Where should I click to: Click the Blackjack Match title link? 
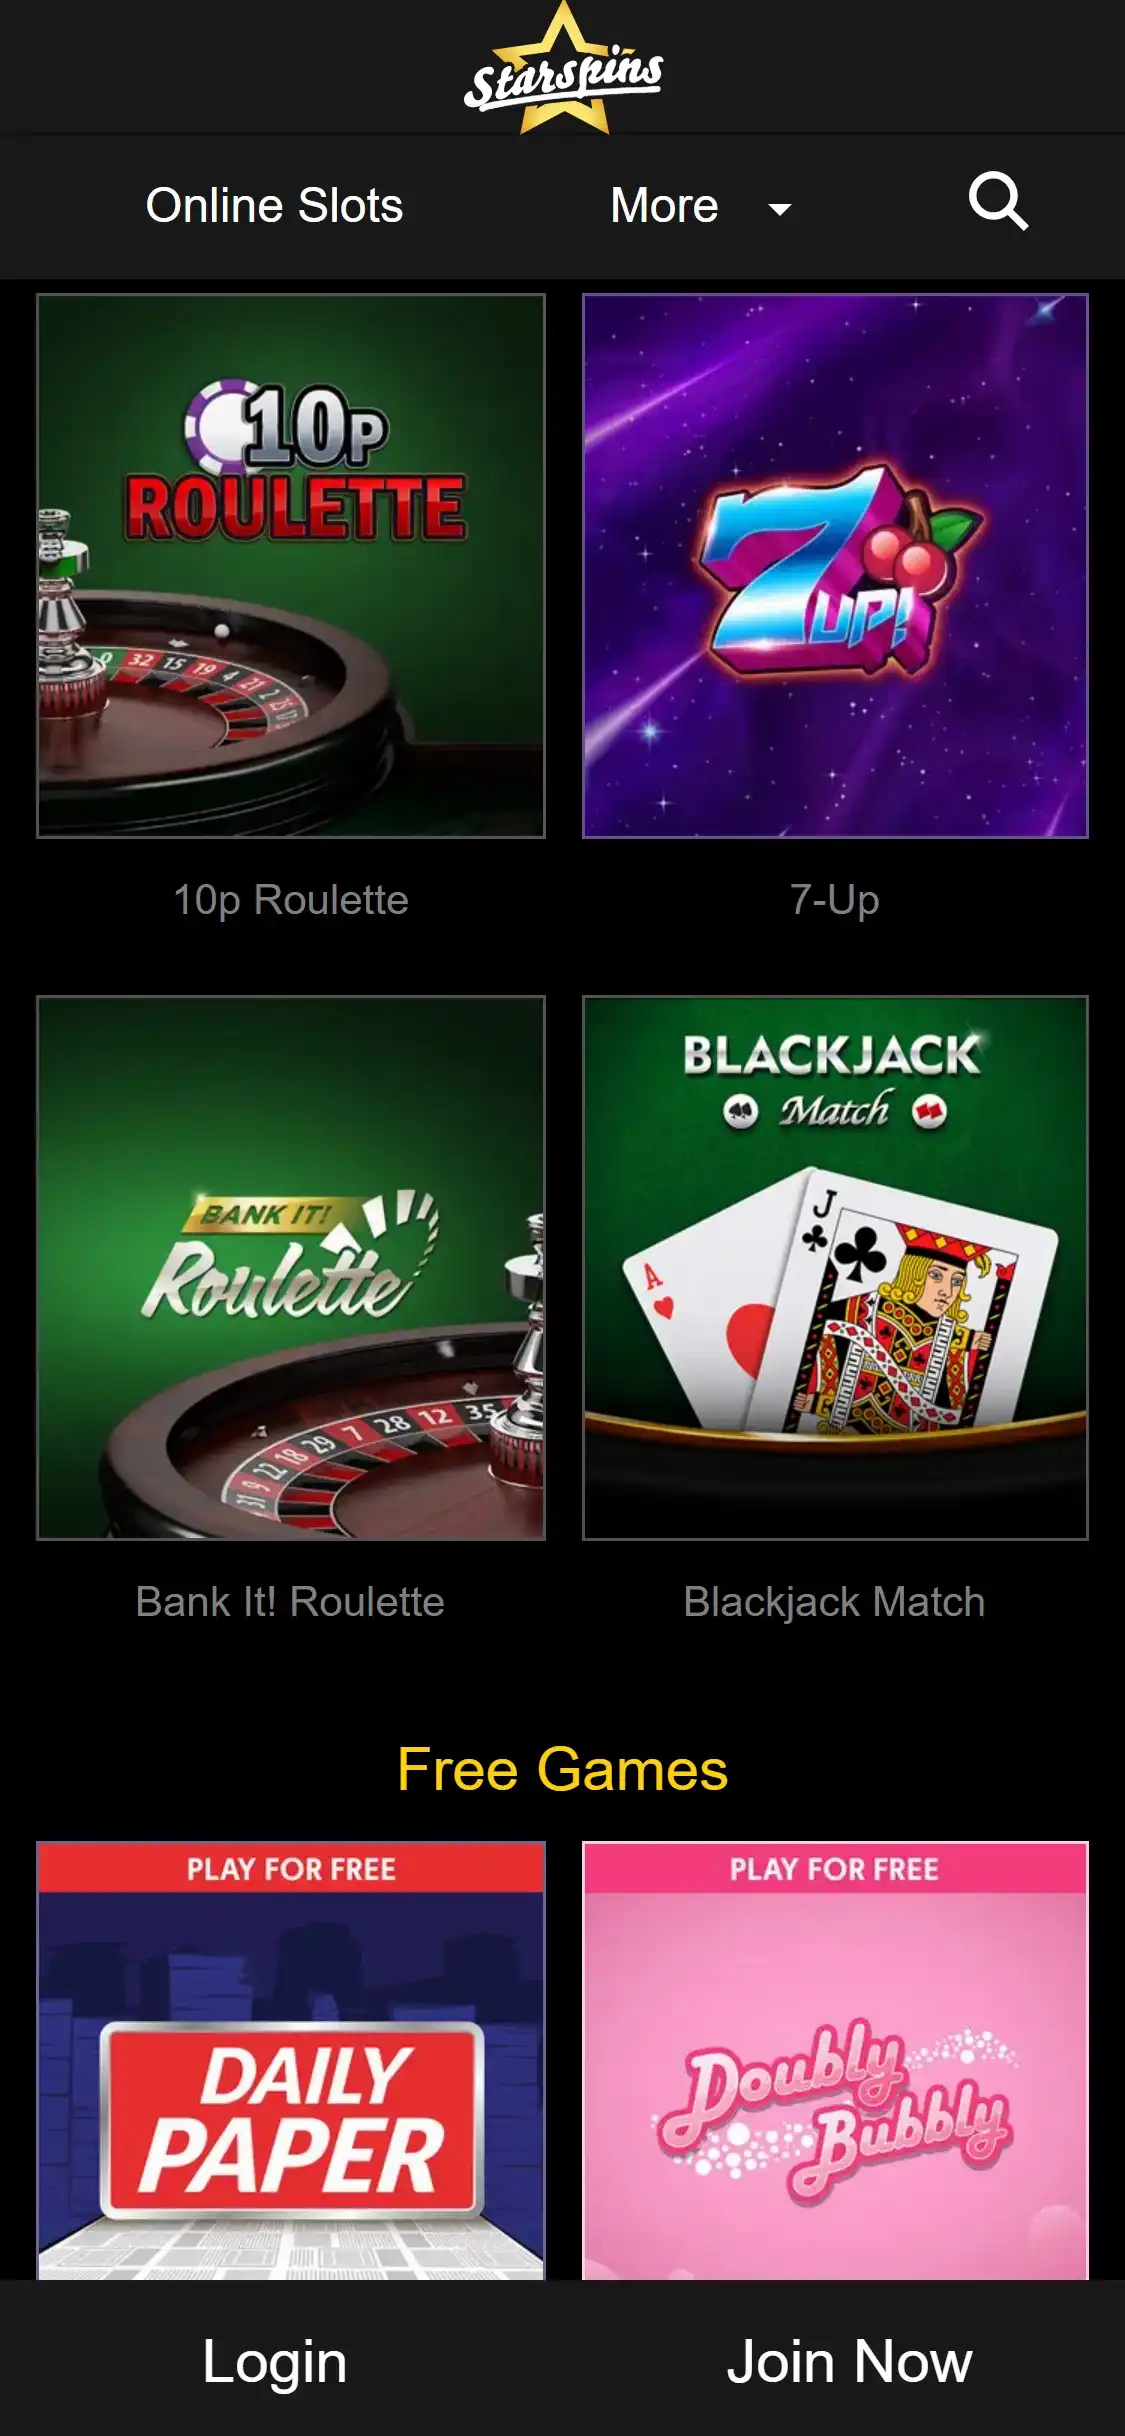click(x=834, y=1602)
